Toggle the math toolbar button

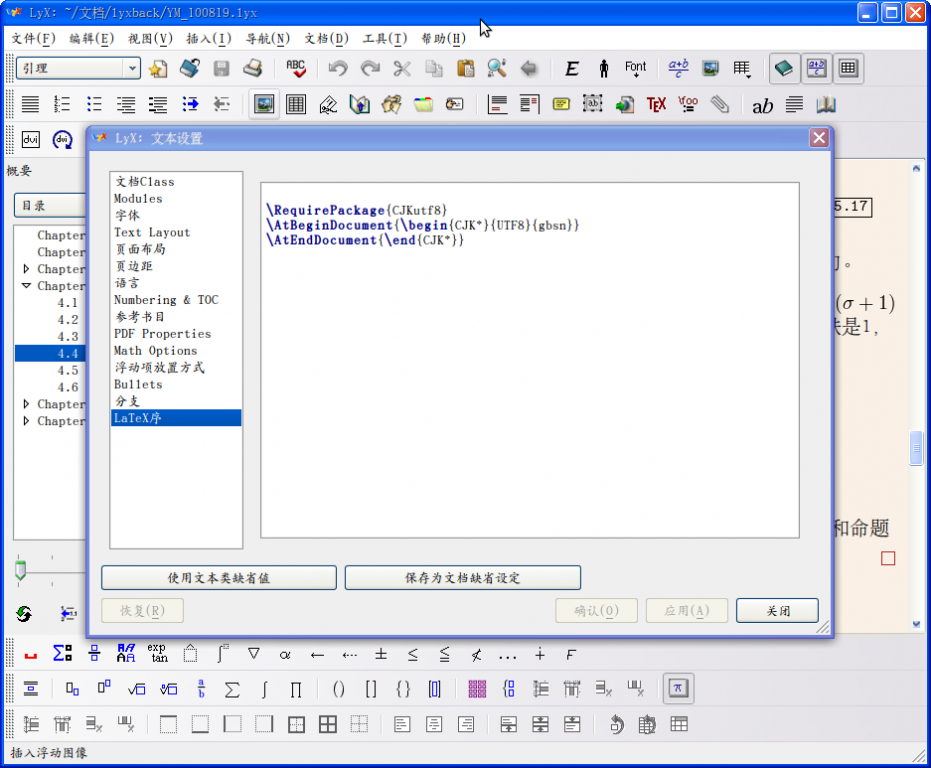click(817, 68)
